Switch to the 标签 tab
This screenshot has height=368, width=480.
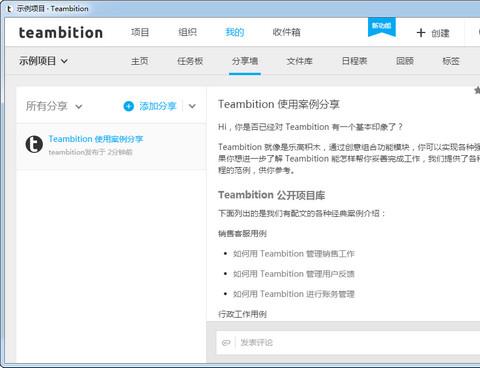pos(451,61)
